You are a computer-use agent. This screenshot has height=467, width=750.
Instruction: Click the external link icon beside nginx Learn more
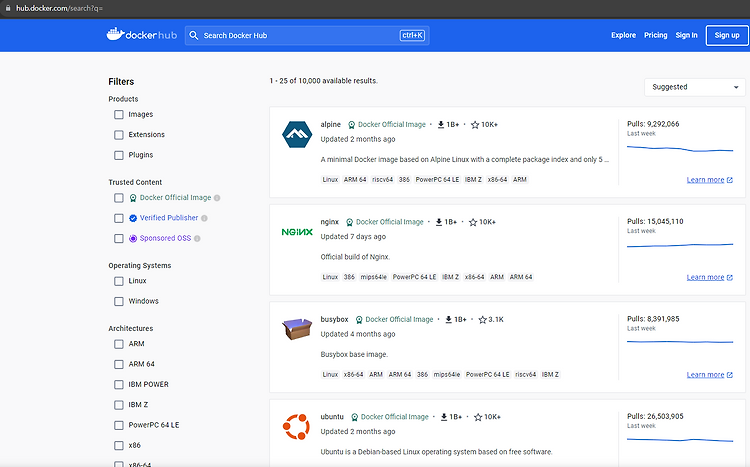pos(729,278)
